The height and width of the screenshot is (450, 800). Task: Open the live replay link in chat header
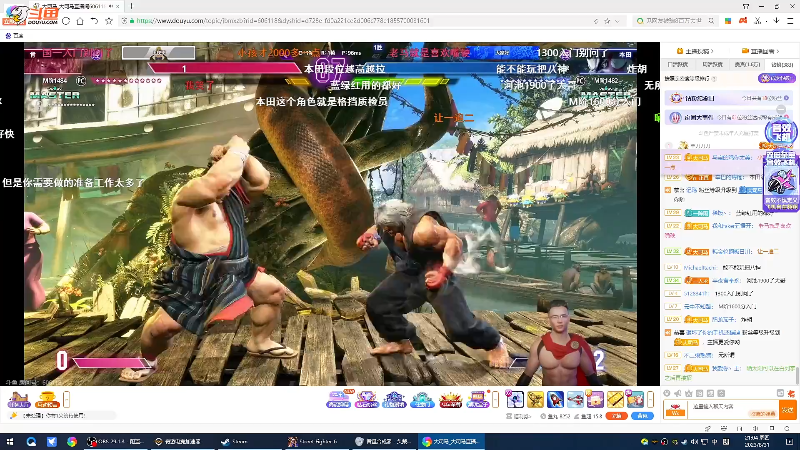pos(761,51)
